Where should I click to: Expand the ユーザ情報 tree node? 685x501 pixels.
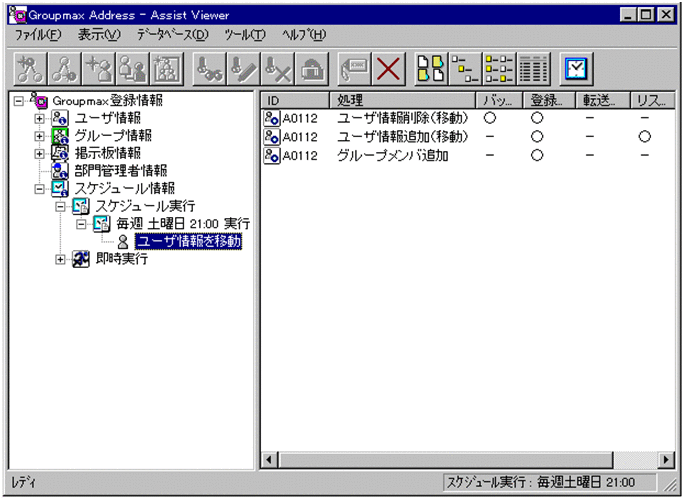pos(40,118)
